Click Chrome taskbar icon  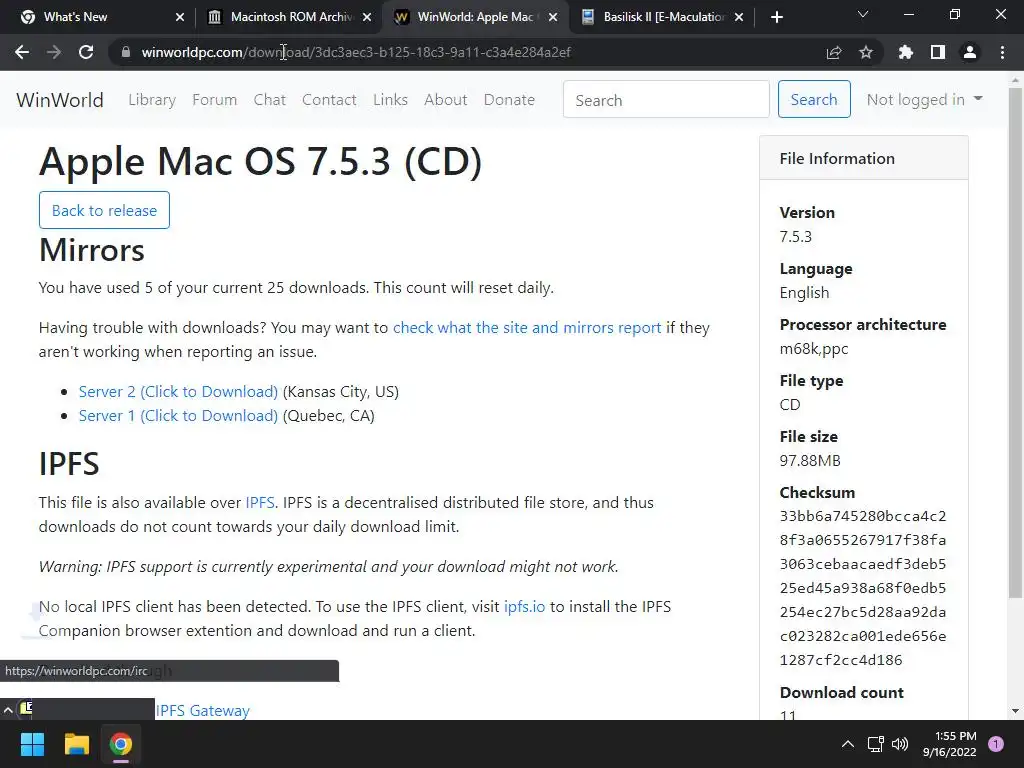pyautogui.click(x=120, y=744)
